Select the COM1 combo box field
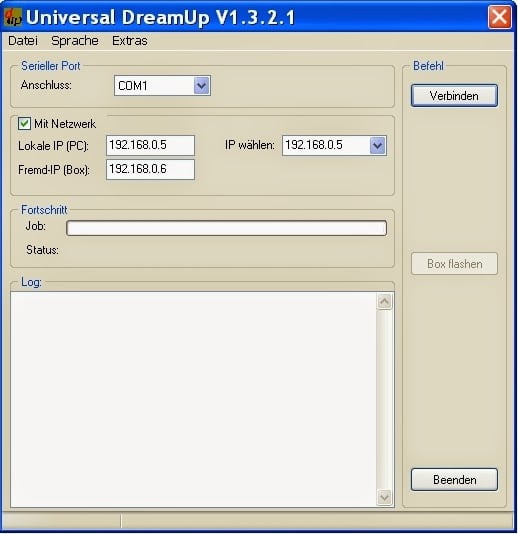Screen dimensions: 518x534 pyautogui.click(x=162, y=85)
